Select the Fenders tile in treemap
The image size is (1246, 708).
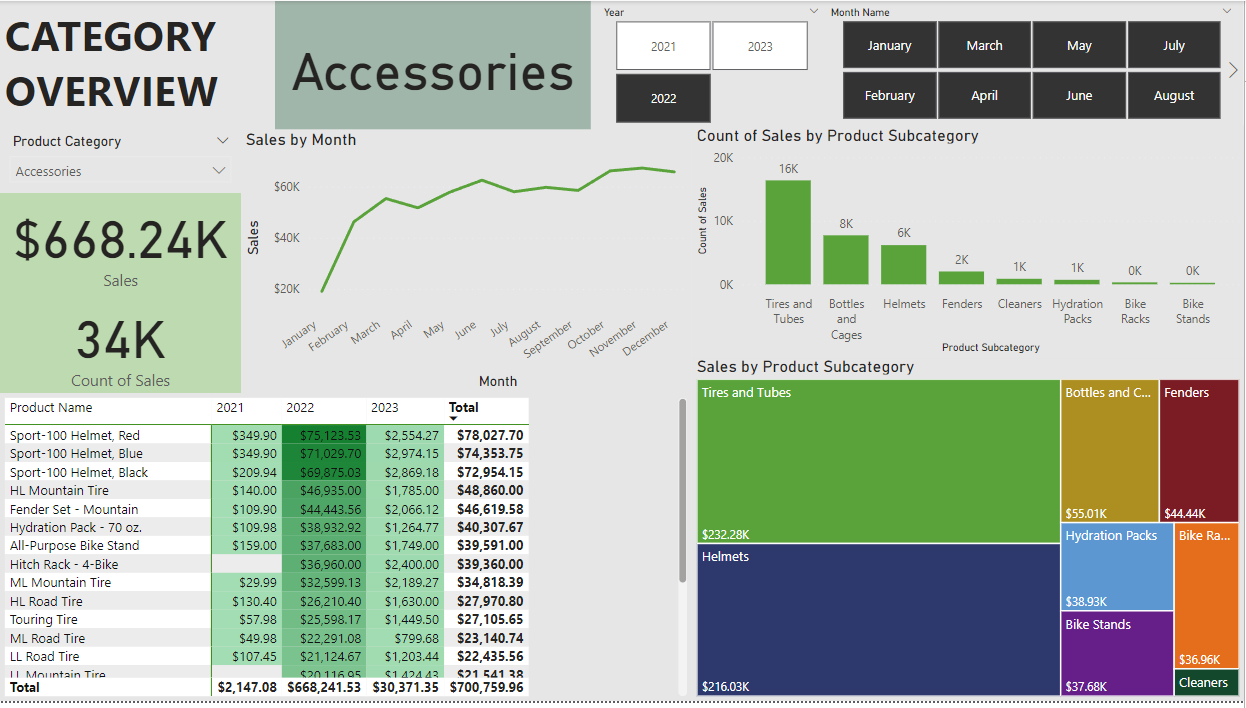(1199, 450)
